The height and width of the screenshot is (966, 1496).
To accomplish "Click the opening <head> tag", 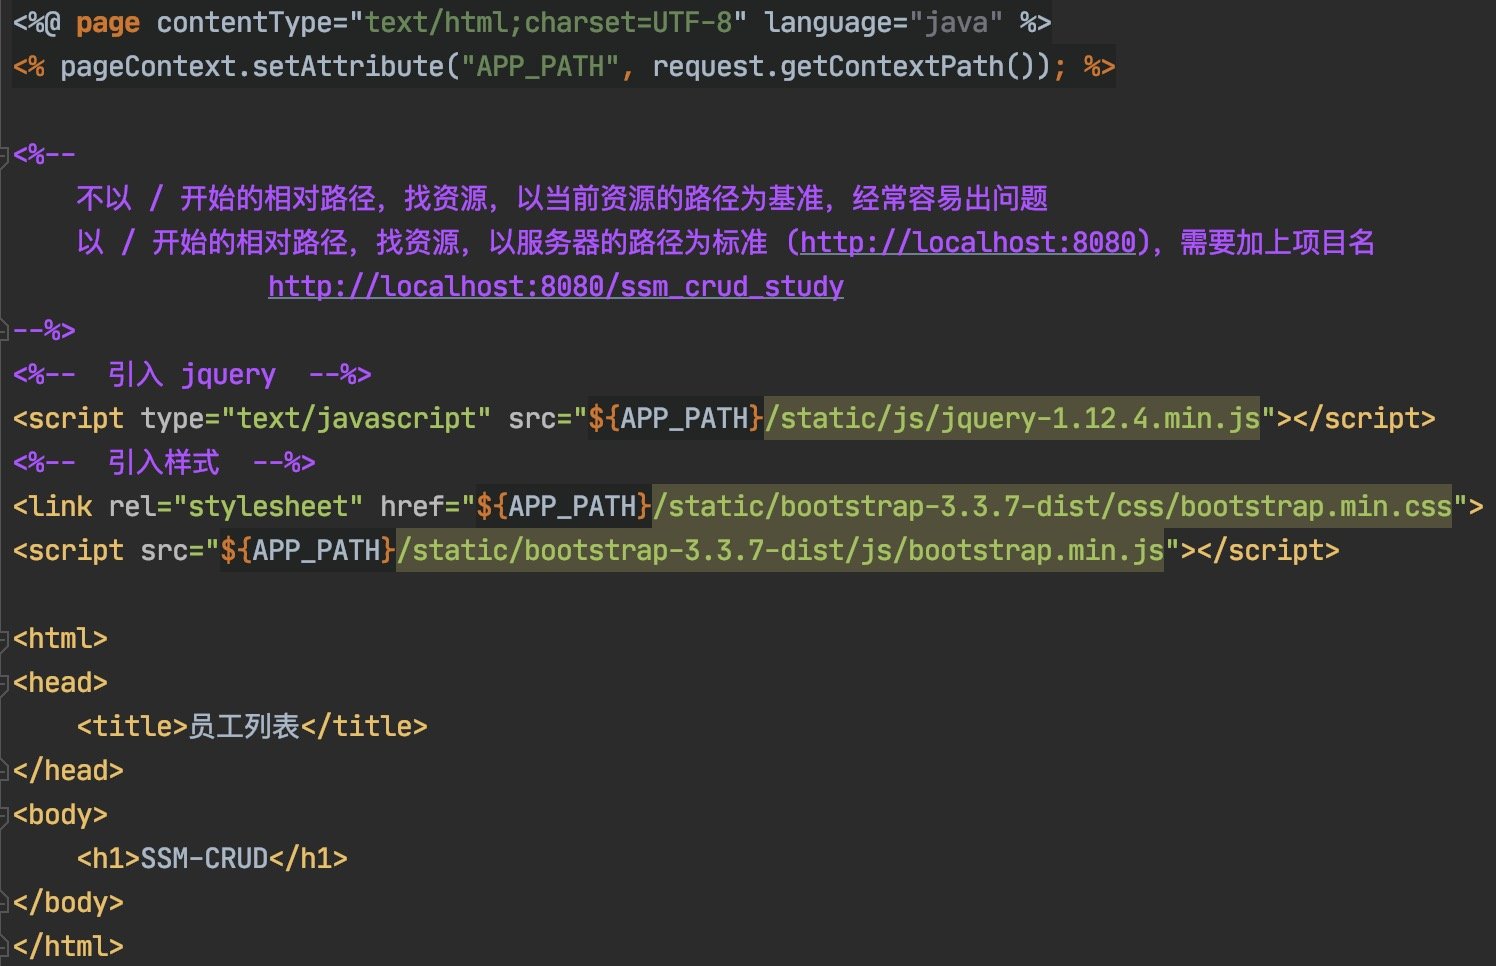I will coord(60,683).
